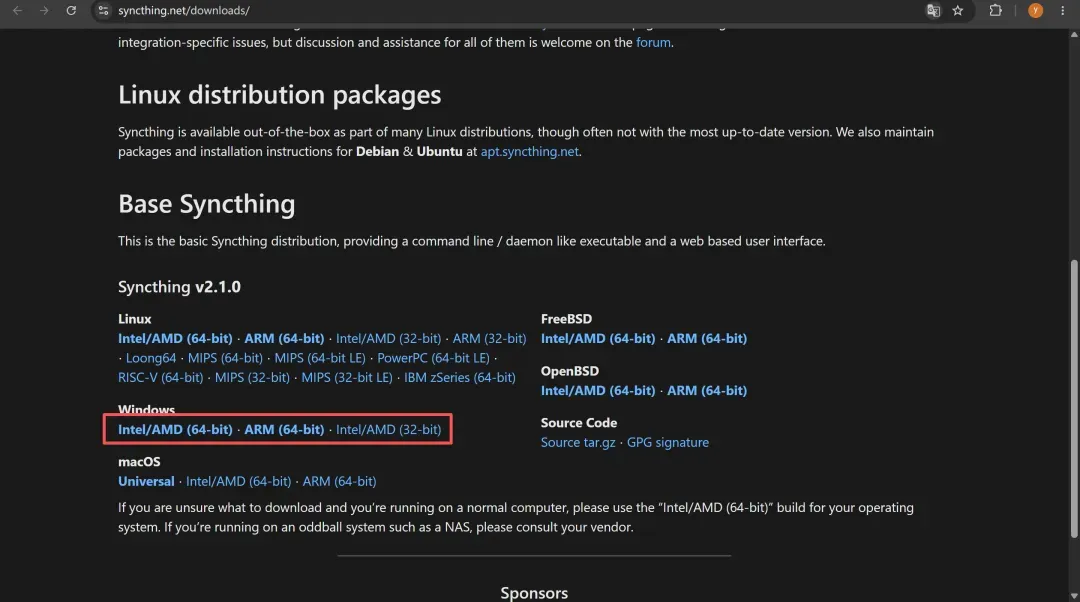Bookmark this page with the star icon
The image size is (1080, 602).
[x=957, y=10]
